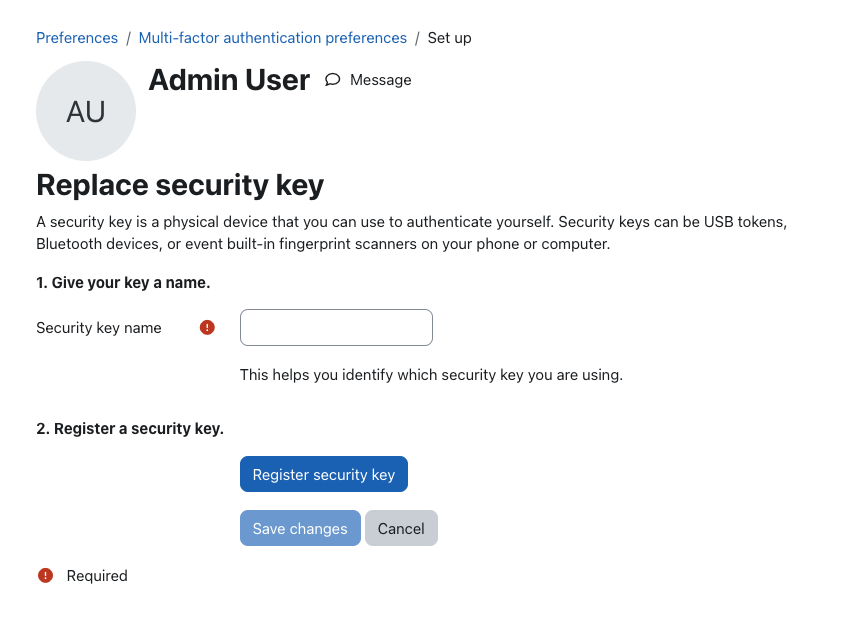Click the Required legend text
The image size is (865, 637).
tap(97, 576)
